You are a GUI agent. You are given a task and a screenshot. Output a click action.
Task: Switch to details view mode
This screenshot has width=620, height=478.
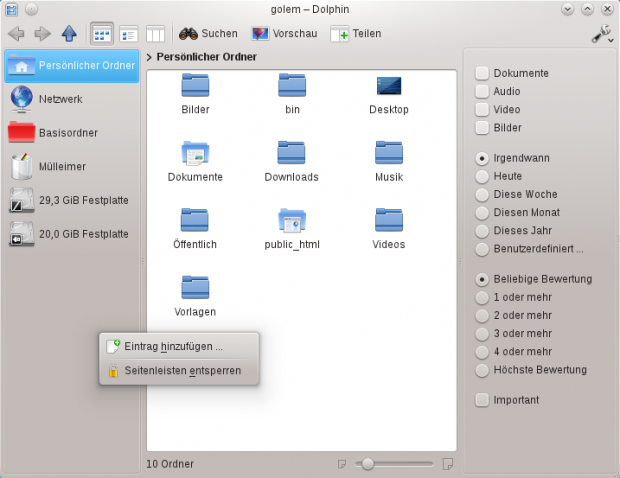pyautogui.click(x=129, y=33)
